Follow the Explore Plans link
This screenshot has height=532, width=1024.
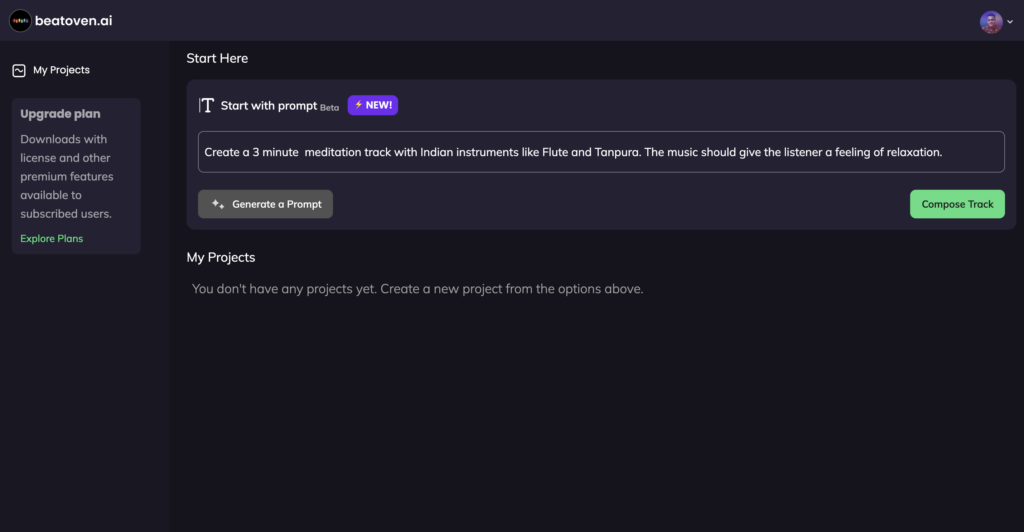tap(52, 238)
